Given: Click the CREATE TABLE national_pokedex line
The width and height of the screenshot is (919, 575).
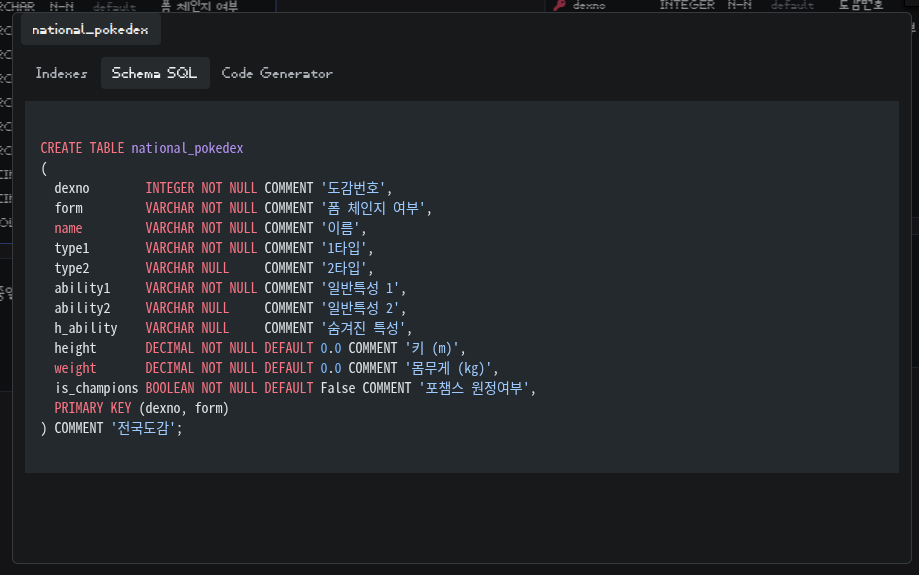Looking at the screenshot, I should coord(142,148).
